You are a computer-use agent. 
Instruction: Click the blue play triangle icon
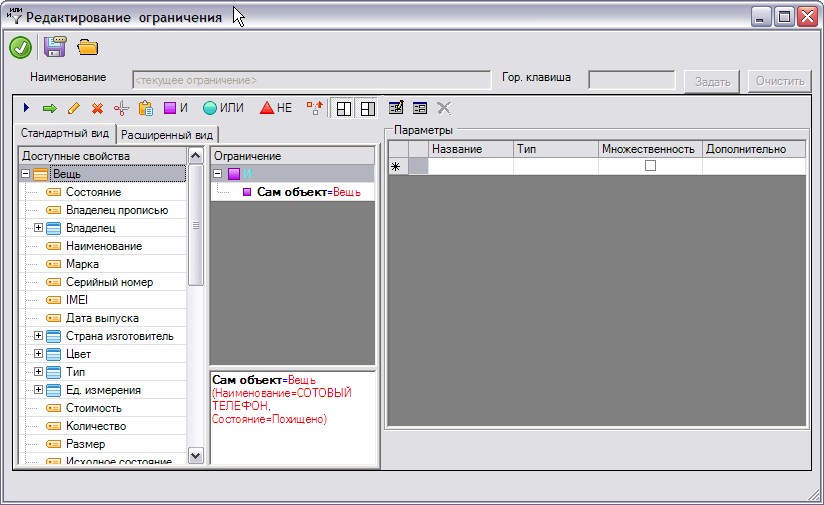pos(26,108)
